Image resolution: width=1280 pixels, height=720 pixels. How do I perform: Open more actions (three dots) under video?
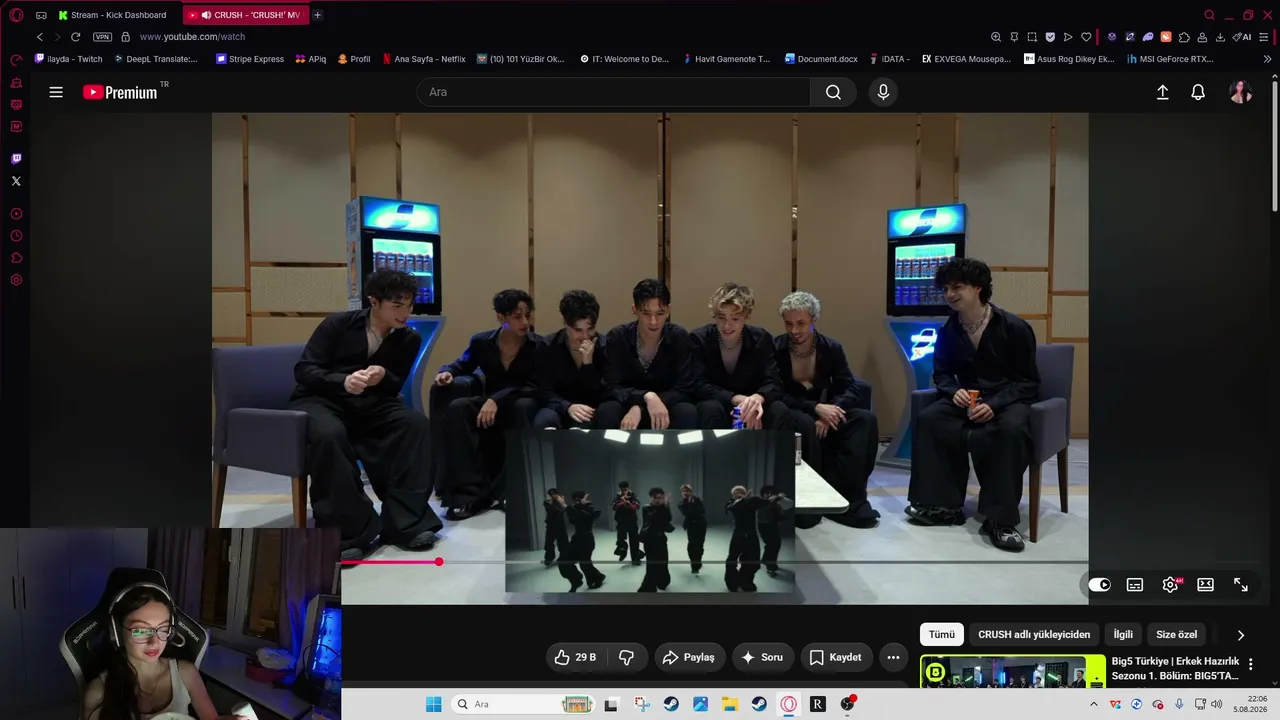[893, 657]
